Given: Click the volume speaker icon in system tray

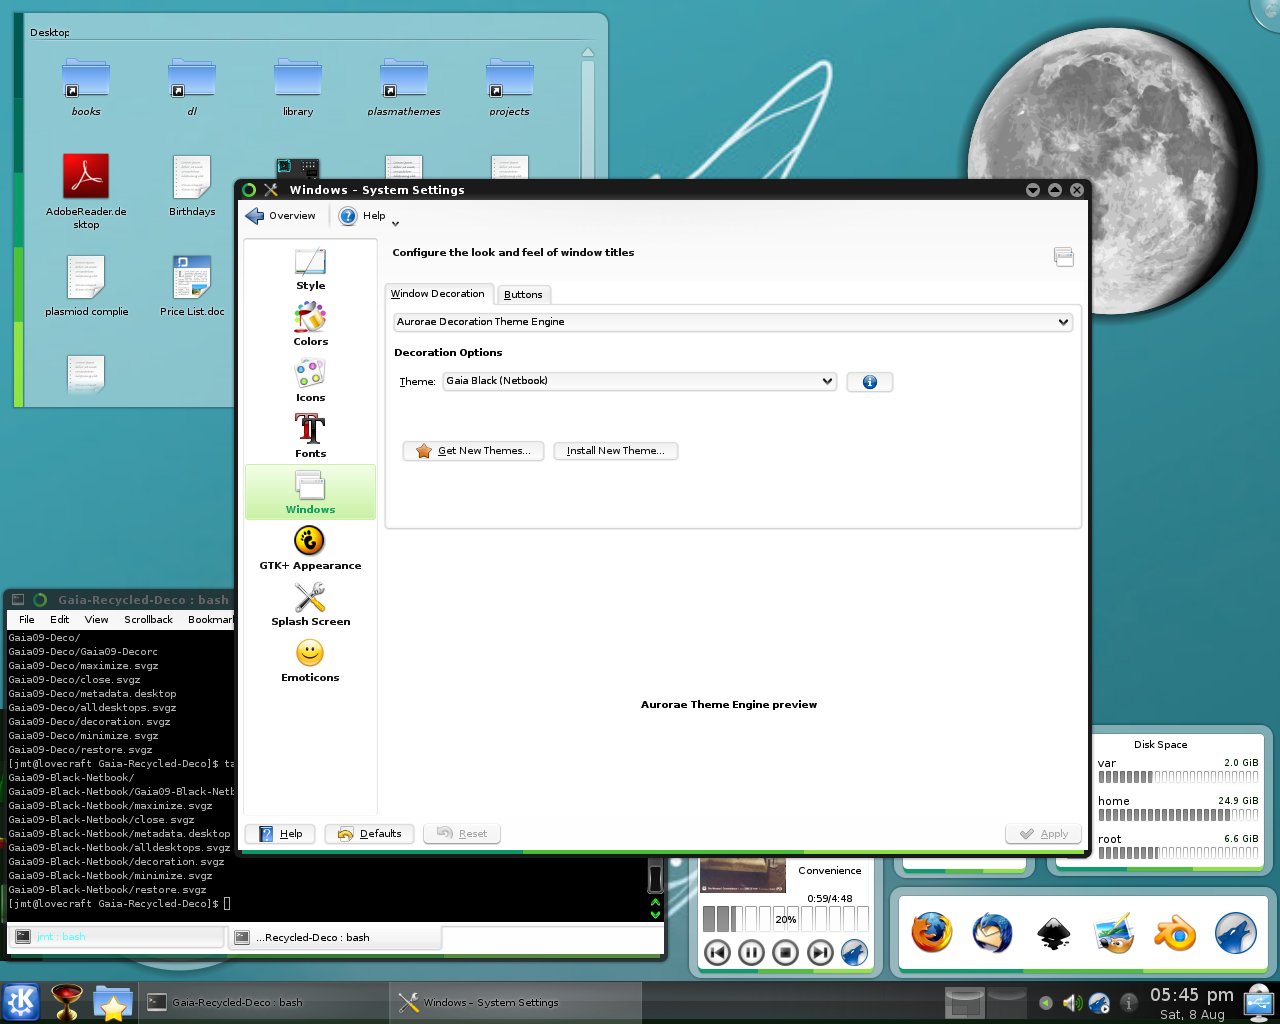Looking at the screenshot, I should [x=1072, y=1003].
